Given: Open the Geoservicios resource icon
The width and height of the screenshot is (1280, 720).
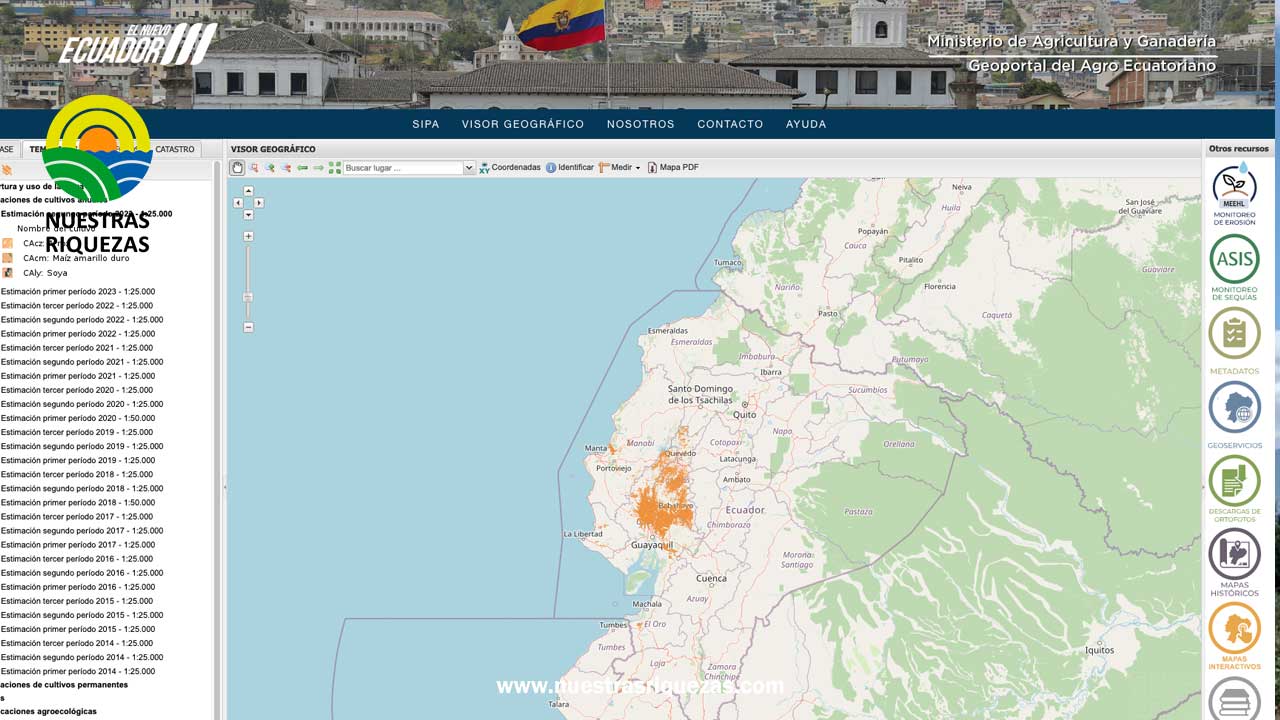Looking at the screenshot, I should 1234,408.
